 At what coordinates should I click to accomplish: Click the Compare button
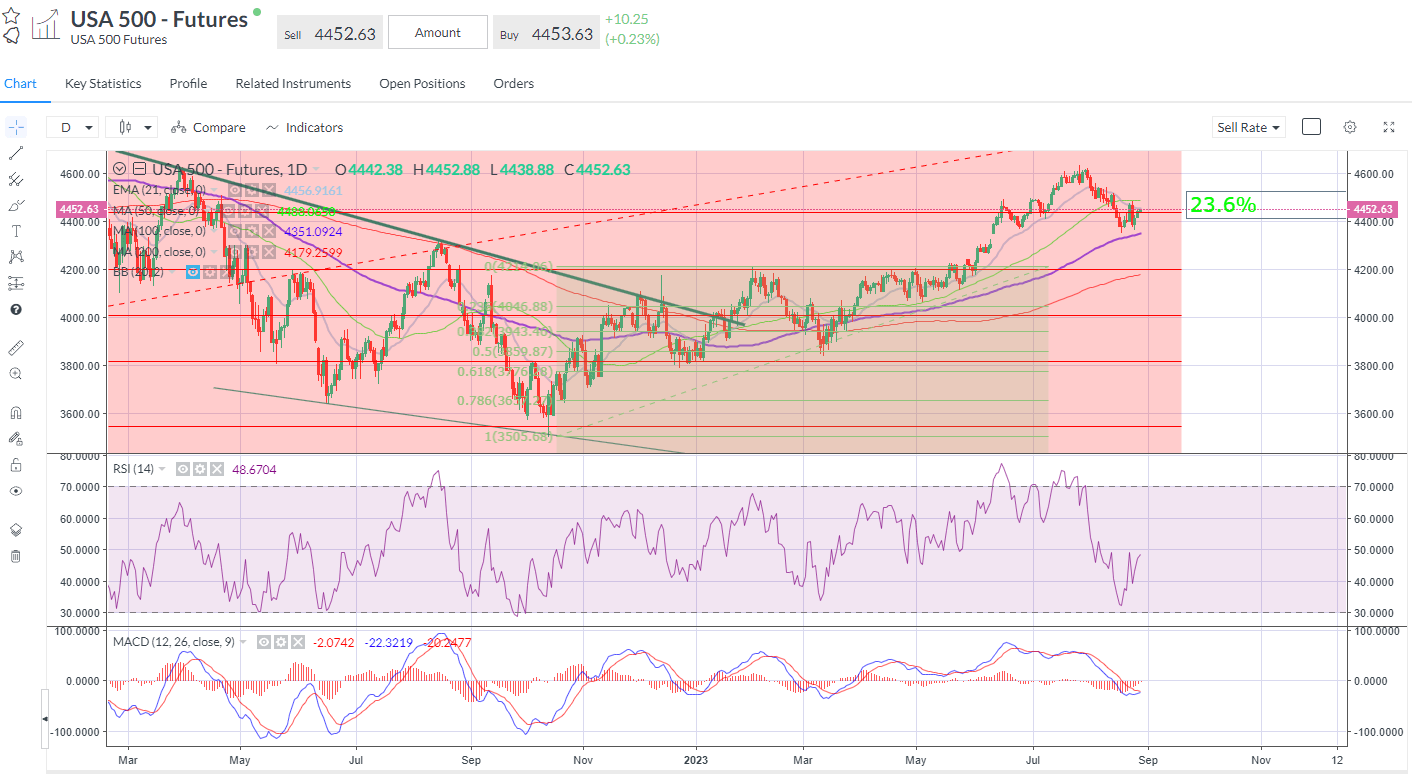click(208, 127)
